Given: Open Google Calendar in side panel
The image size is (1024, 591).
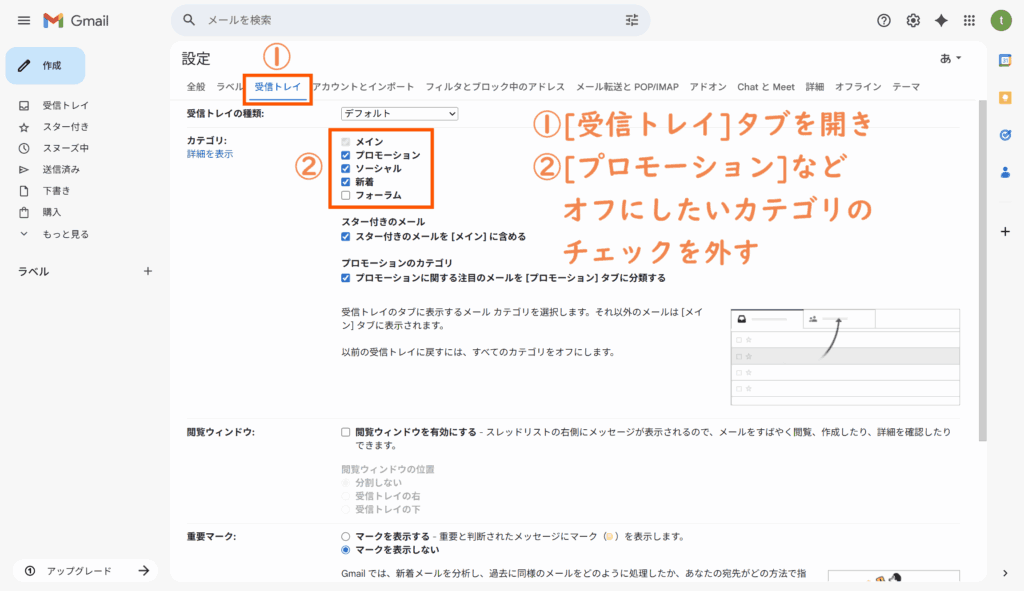Looking at the screenshot, I should tap(1005, 61).
